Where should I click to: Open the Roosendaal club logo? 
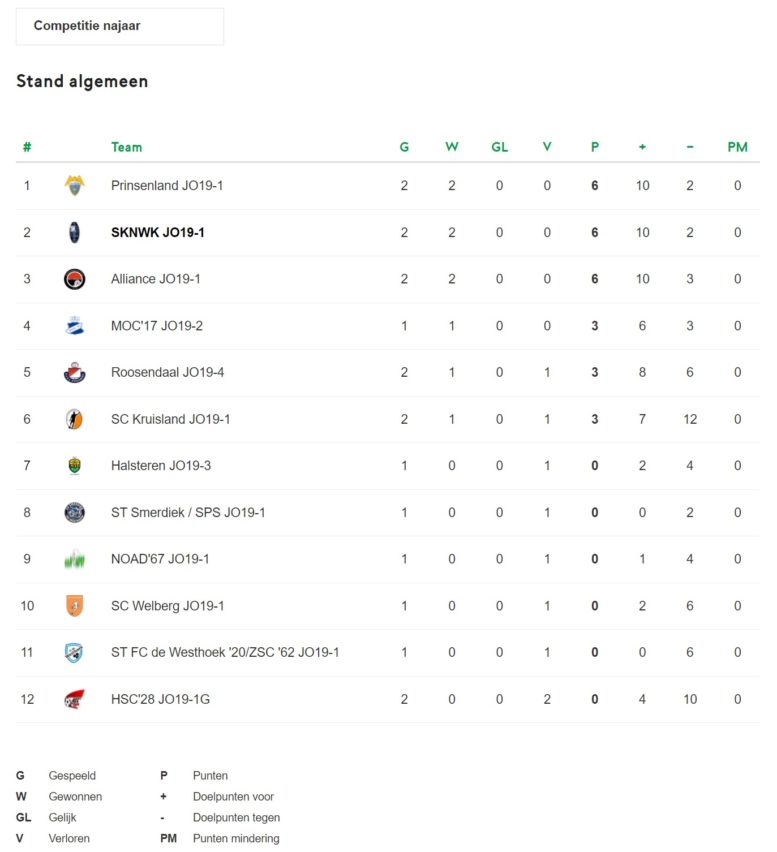point(74,372)
